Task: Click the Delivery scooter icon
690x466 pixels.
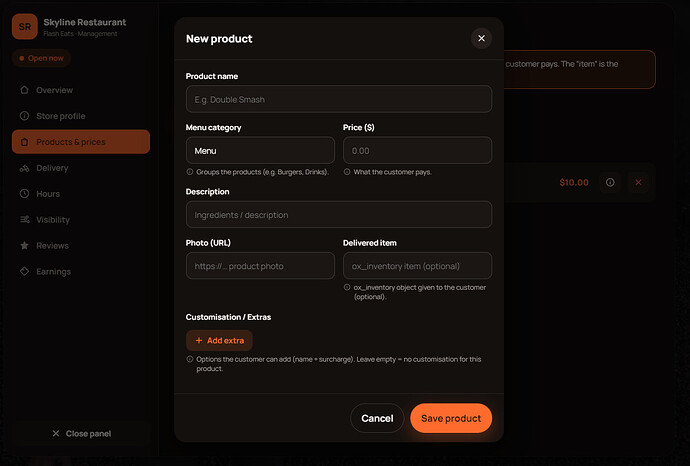Action: [x=24, y=168]
